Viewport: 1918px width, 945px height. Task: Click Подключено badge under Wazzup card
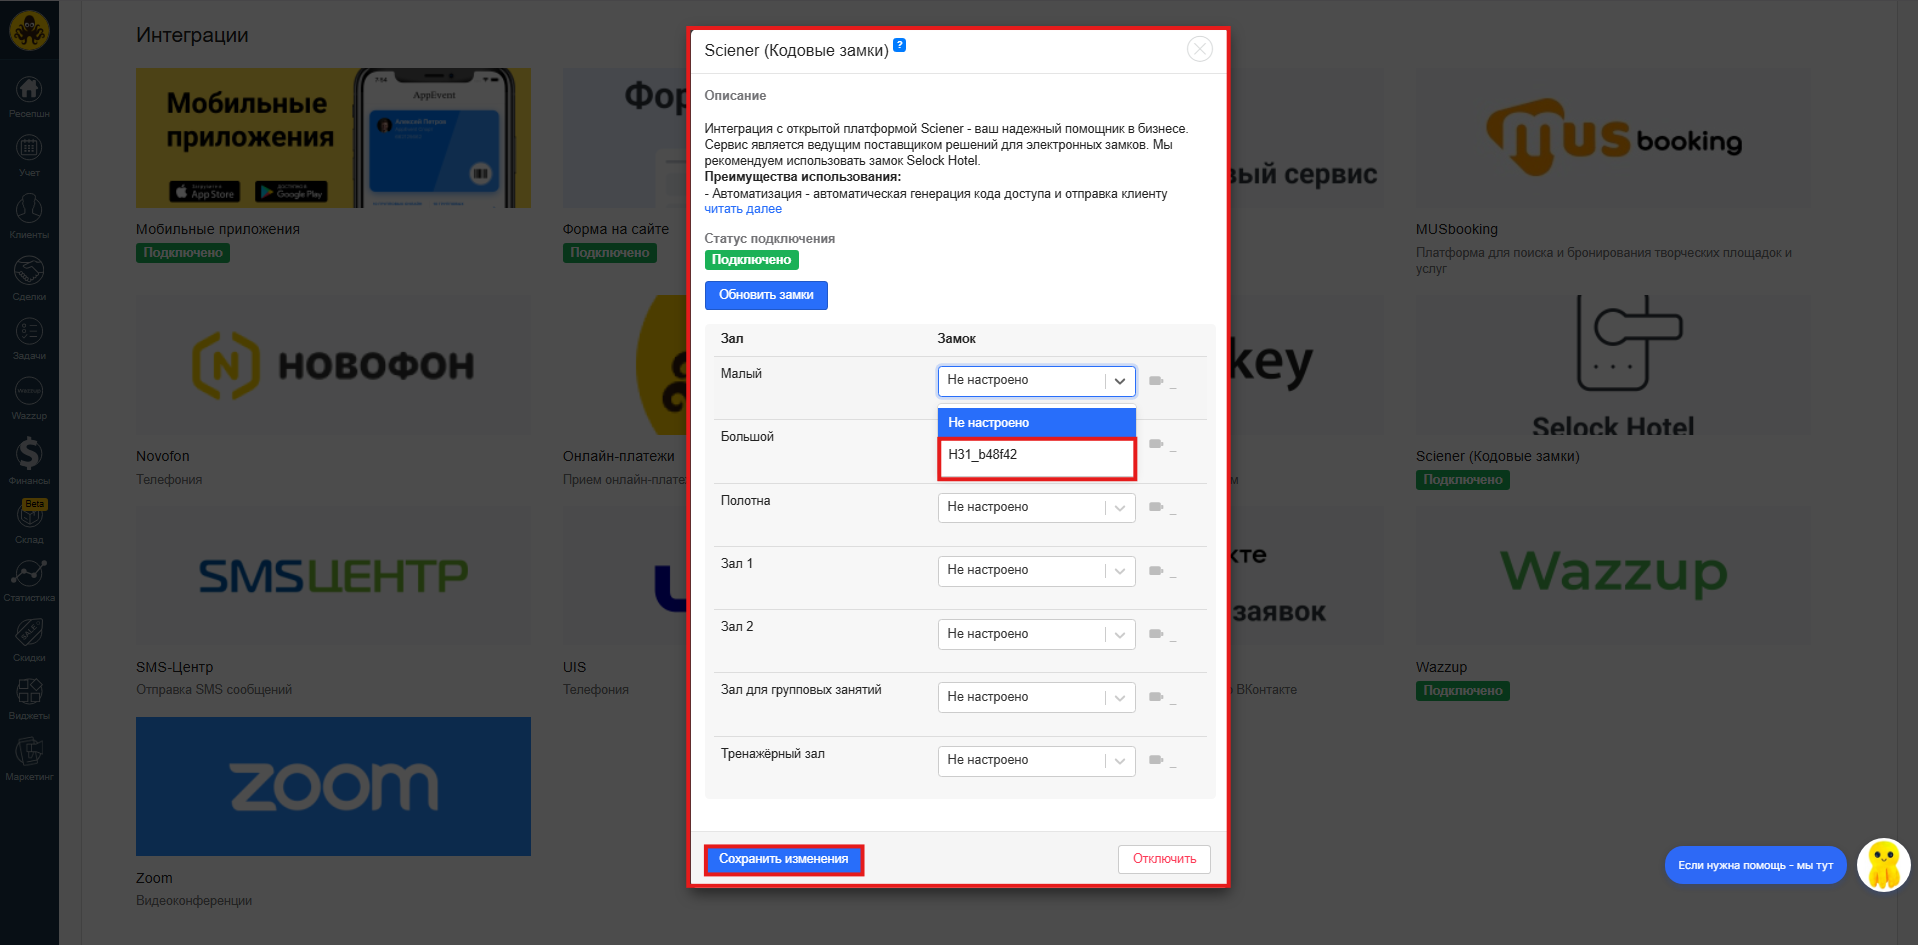pyautogui.click(x=1462, y=691)
